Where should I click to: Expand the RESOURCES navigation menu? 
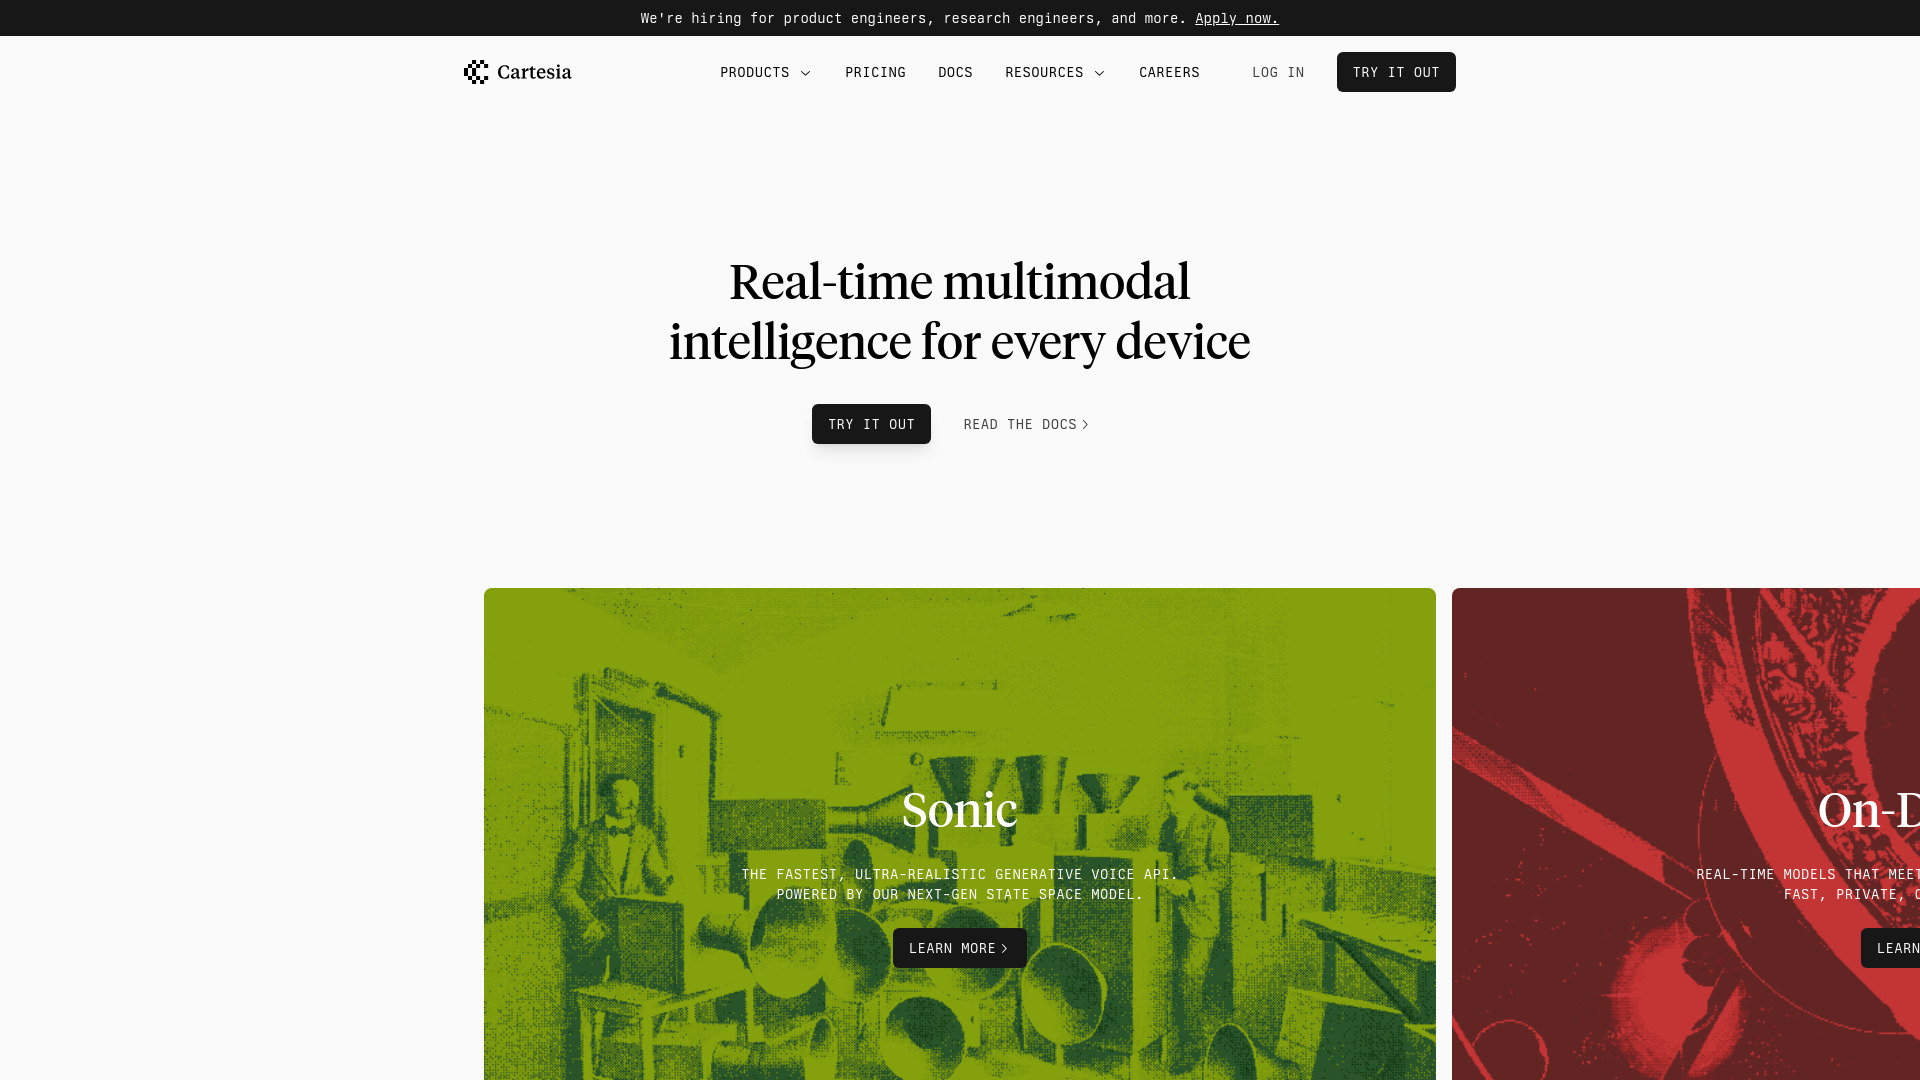point(1055,71)
